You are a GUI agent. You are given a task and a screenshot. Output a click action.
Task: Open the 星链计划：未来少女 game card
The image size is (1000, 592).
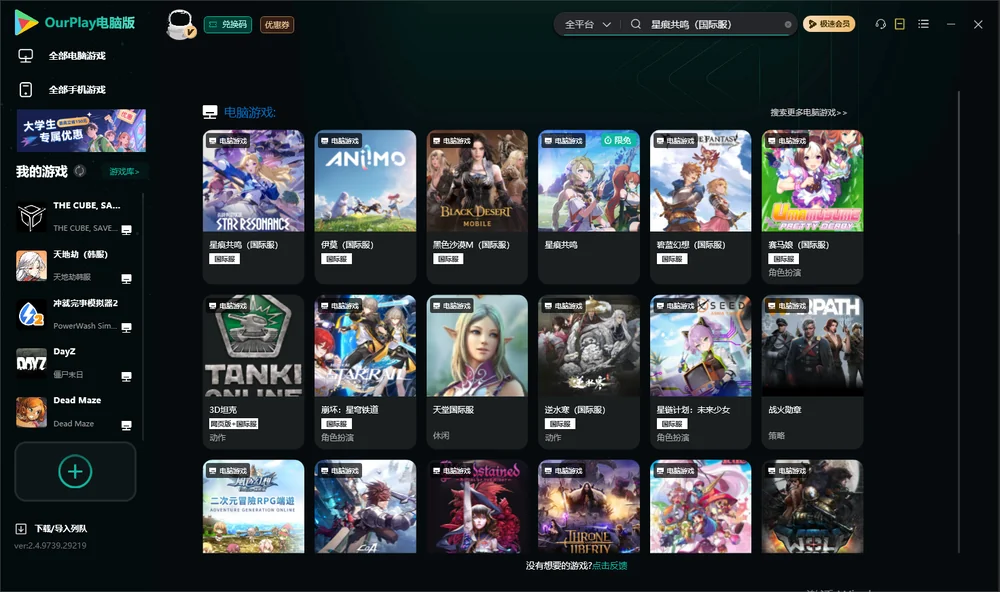tap(700, 371)
